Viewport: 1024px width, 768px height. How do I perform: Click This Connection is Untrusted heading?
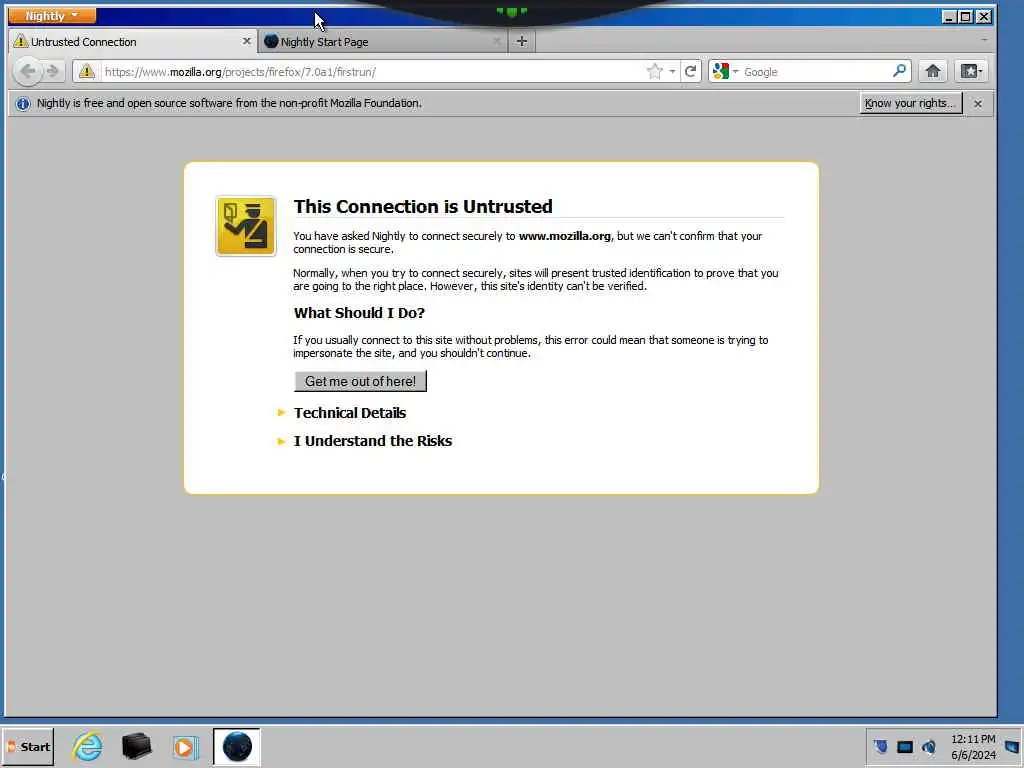point(423,206)
